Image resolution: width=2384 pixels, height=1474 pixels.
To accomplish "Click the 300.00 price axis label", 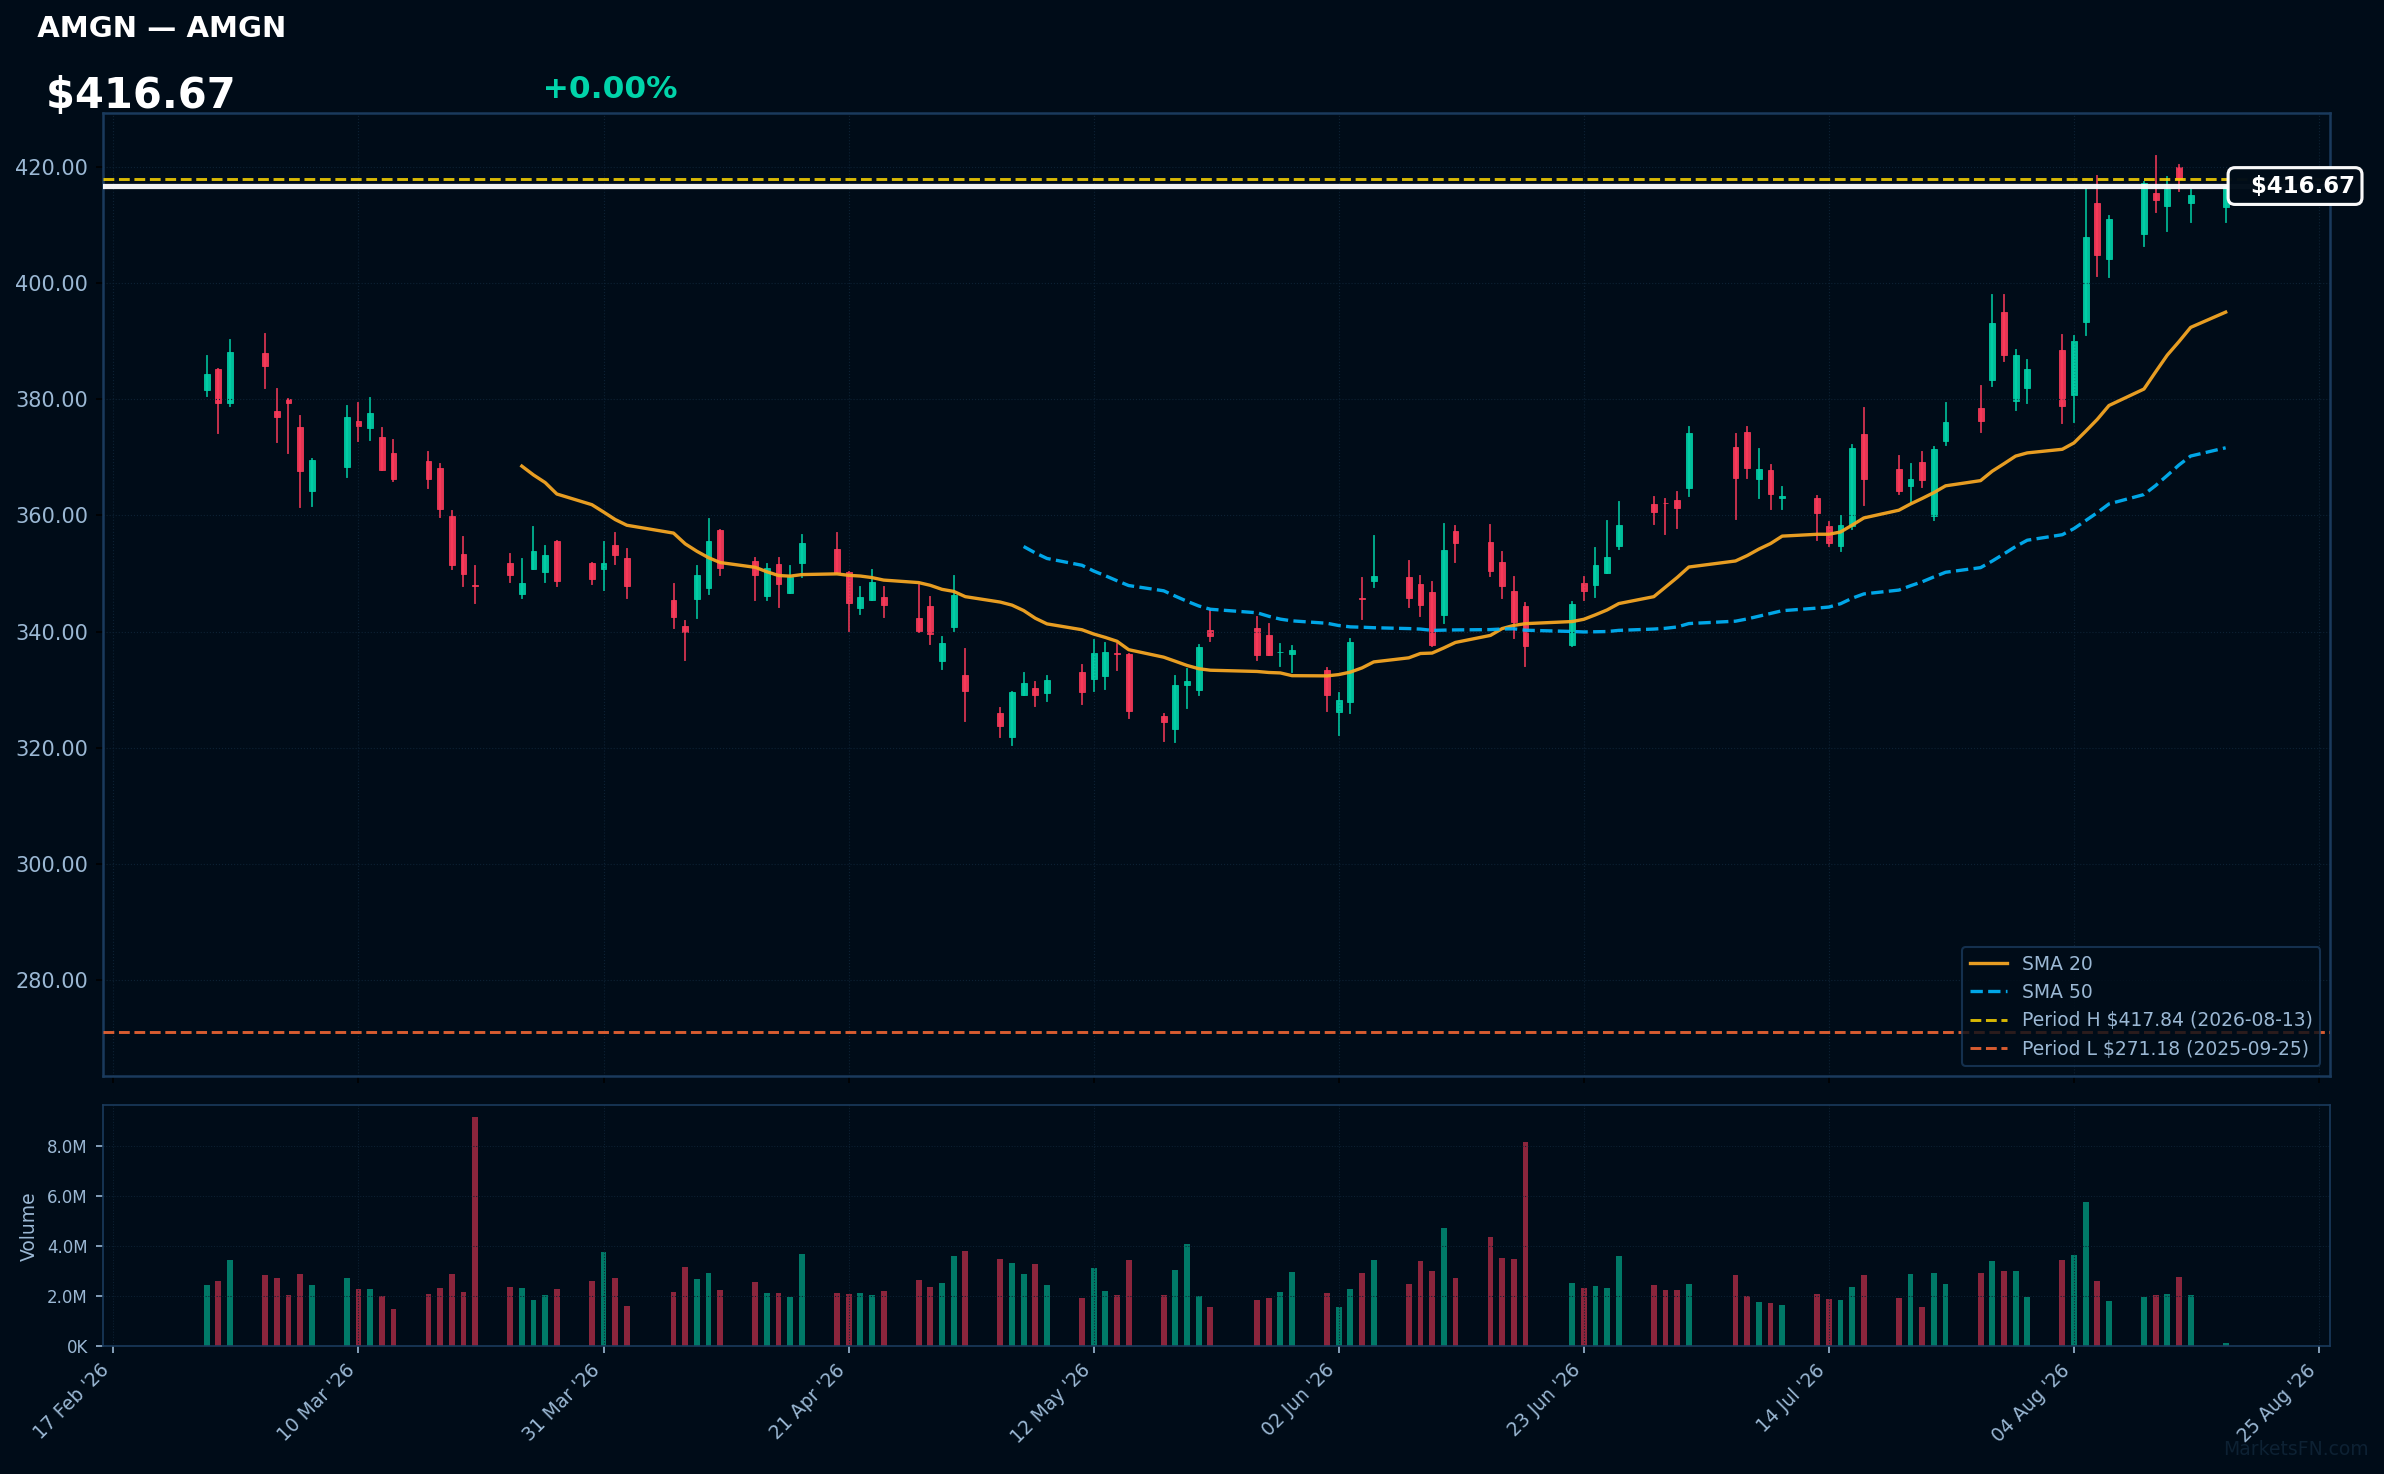I will click(x=51, y=864).
